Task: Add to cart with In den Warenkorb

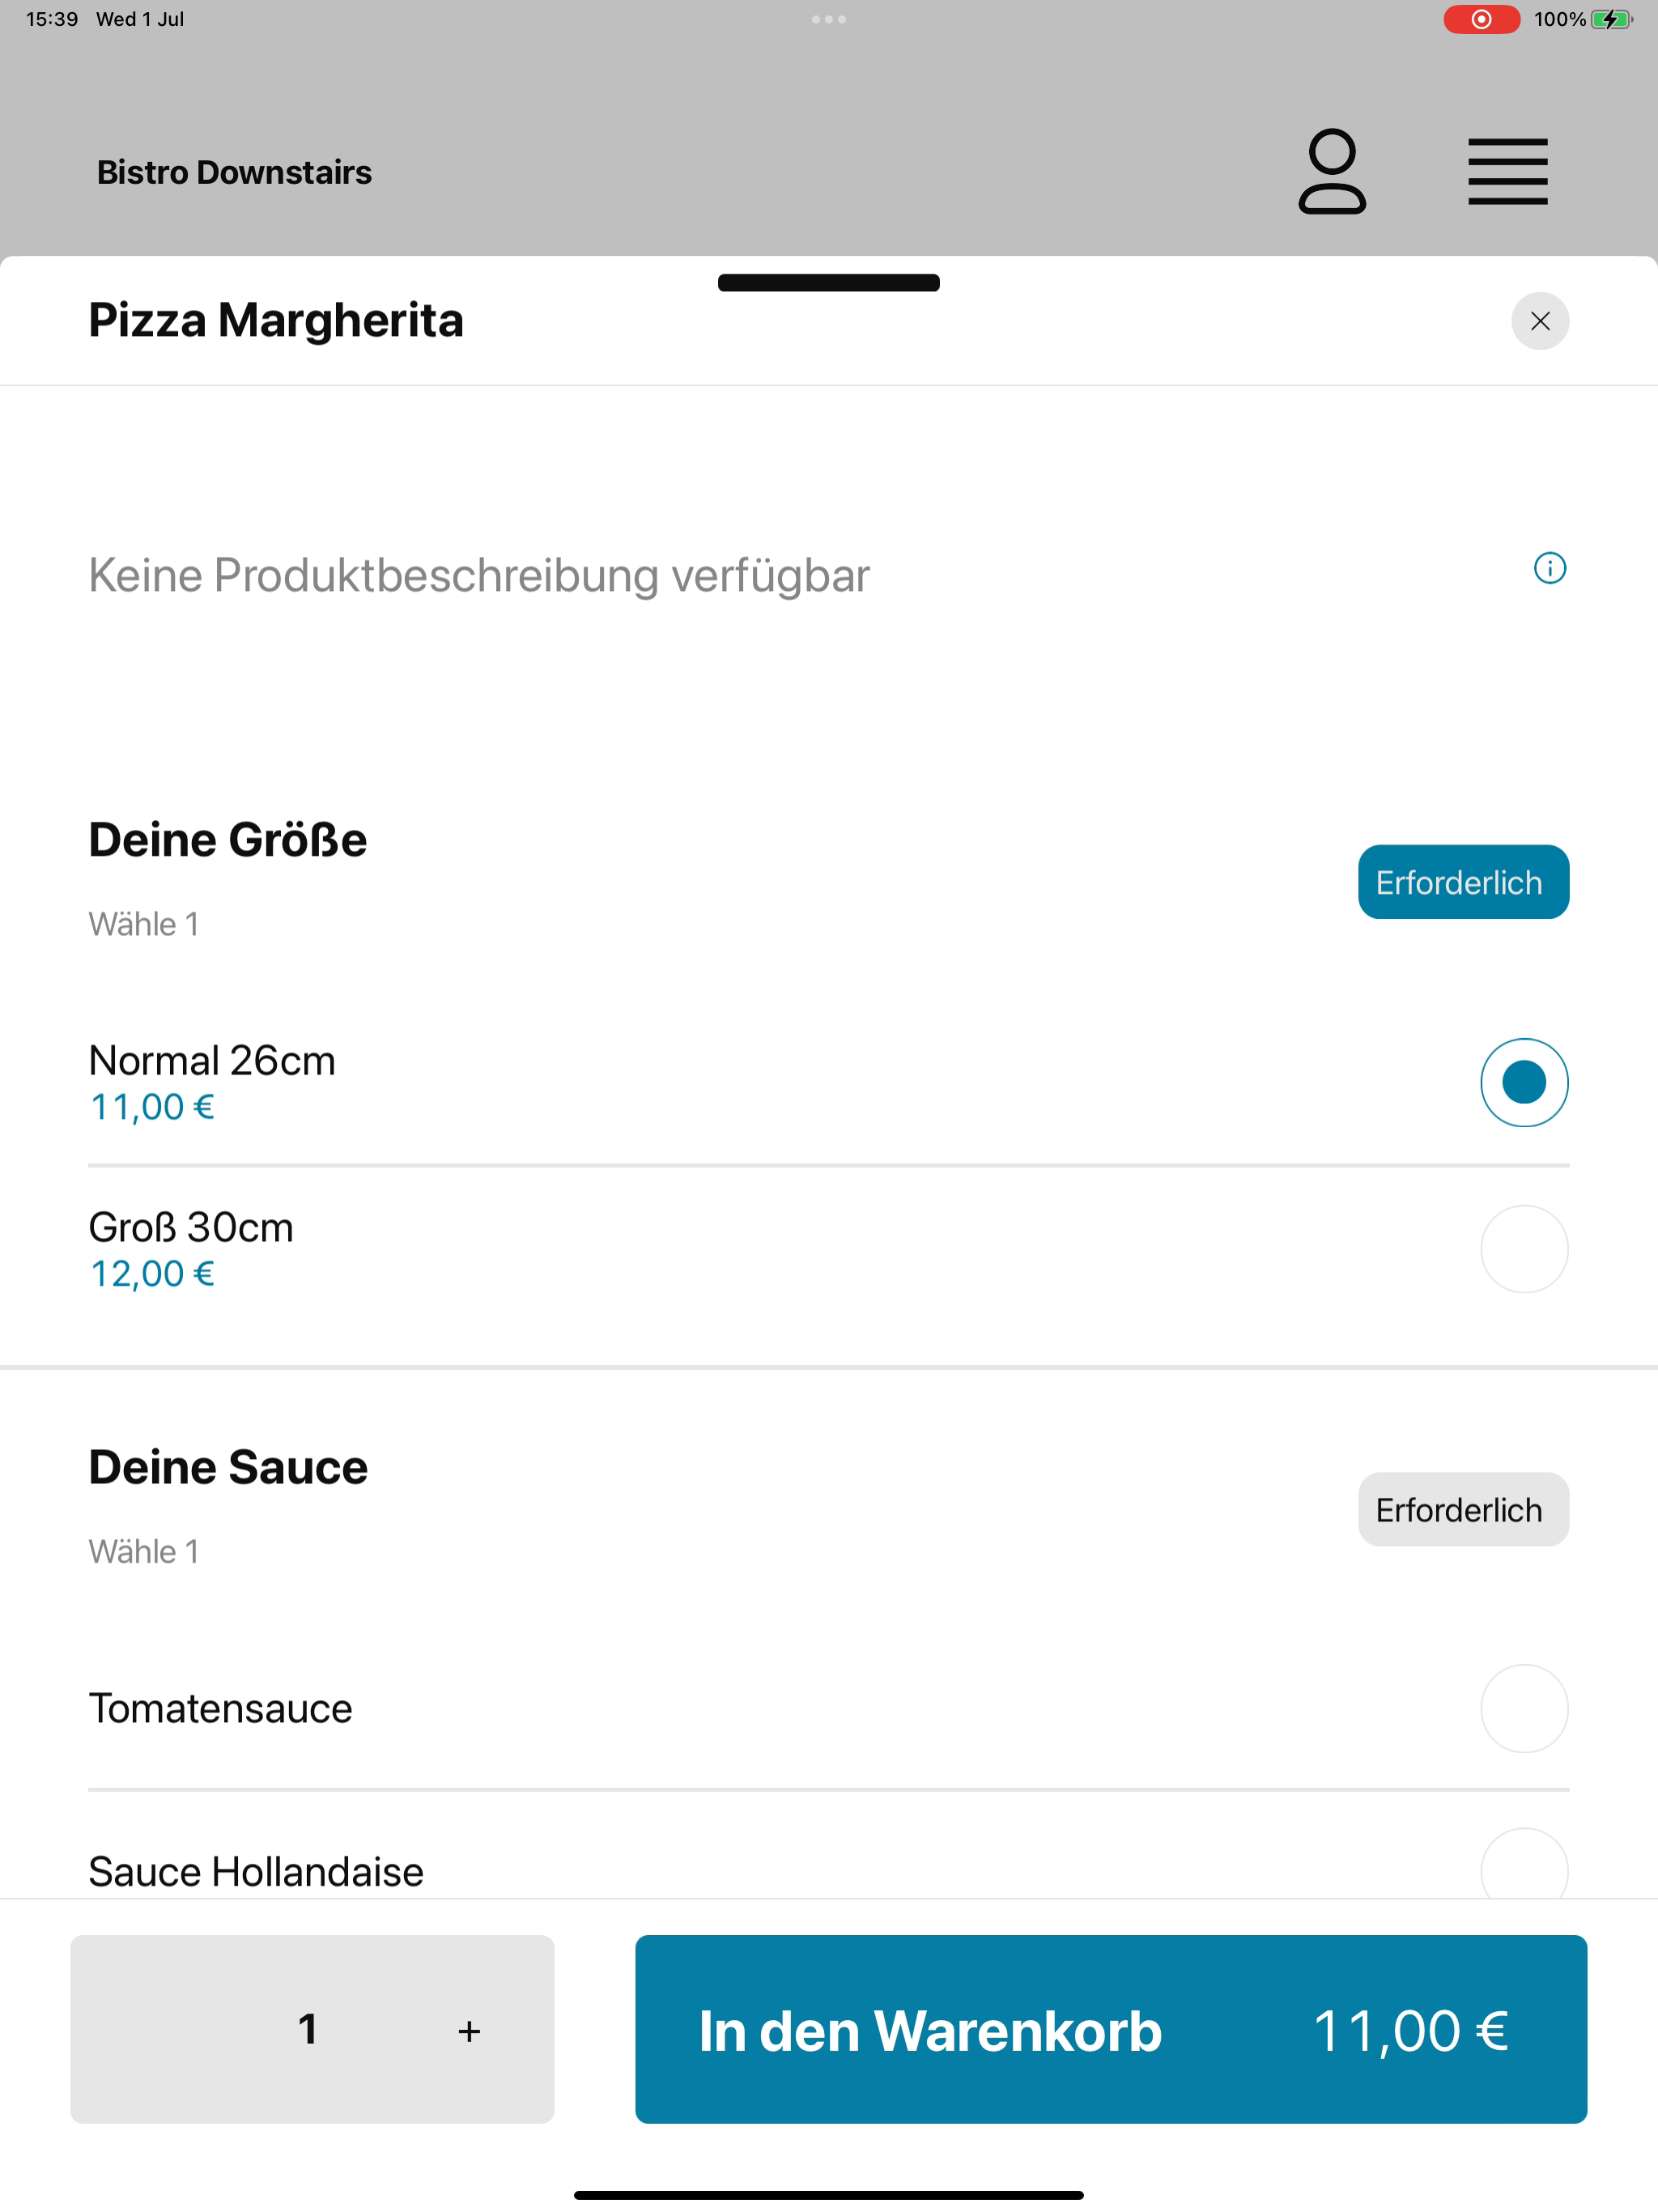Action: [x=1111, y=2029]
